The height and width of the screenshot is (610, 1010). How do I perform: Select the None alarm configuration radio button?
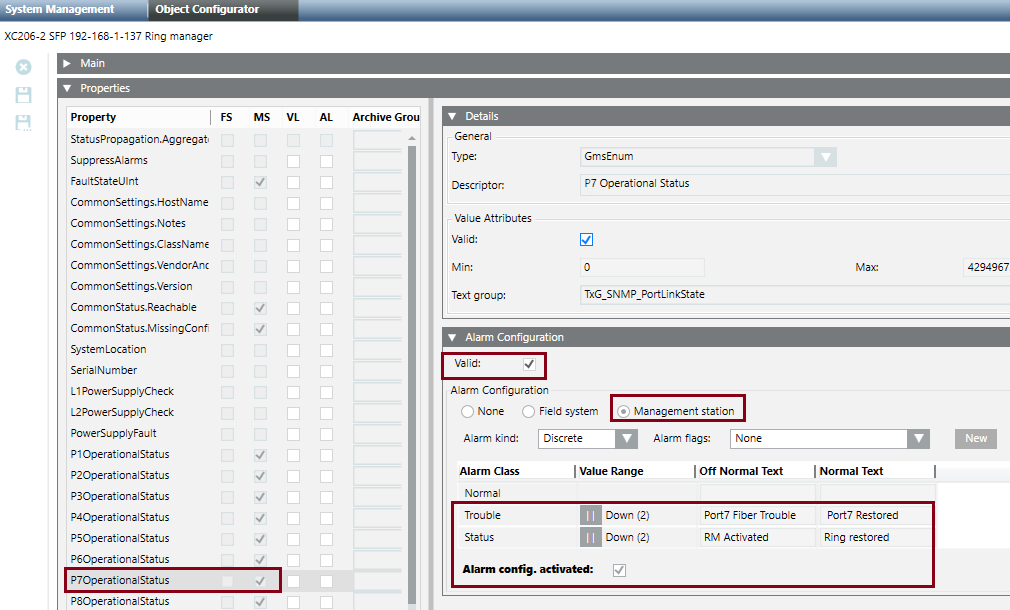pyautogui.click(x=466, y=409)
